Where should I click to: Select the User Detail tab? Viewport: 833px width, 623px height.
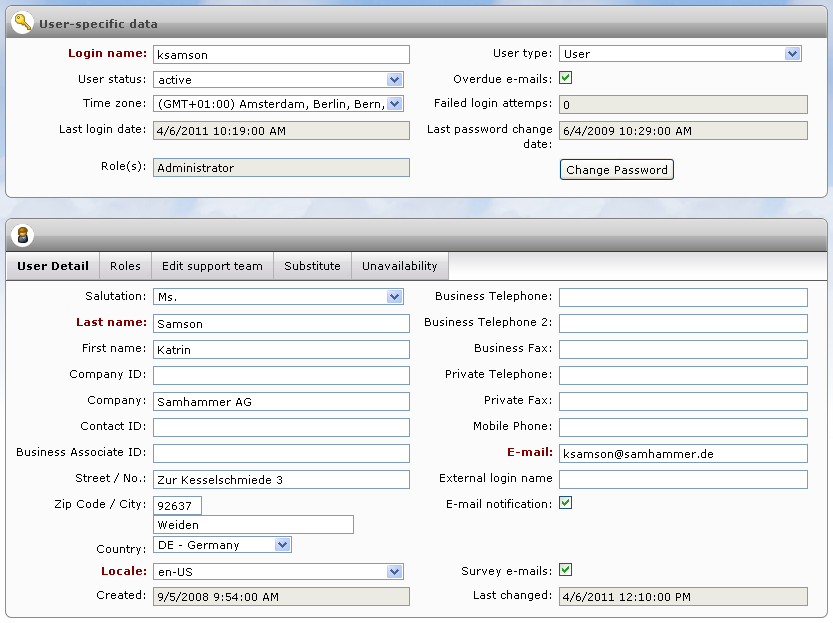(x=53, y=266)
